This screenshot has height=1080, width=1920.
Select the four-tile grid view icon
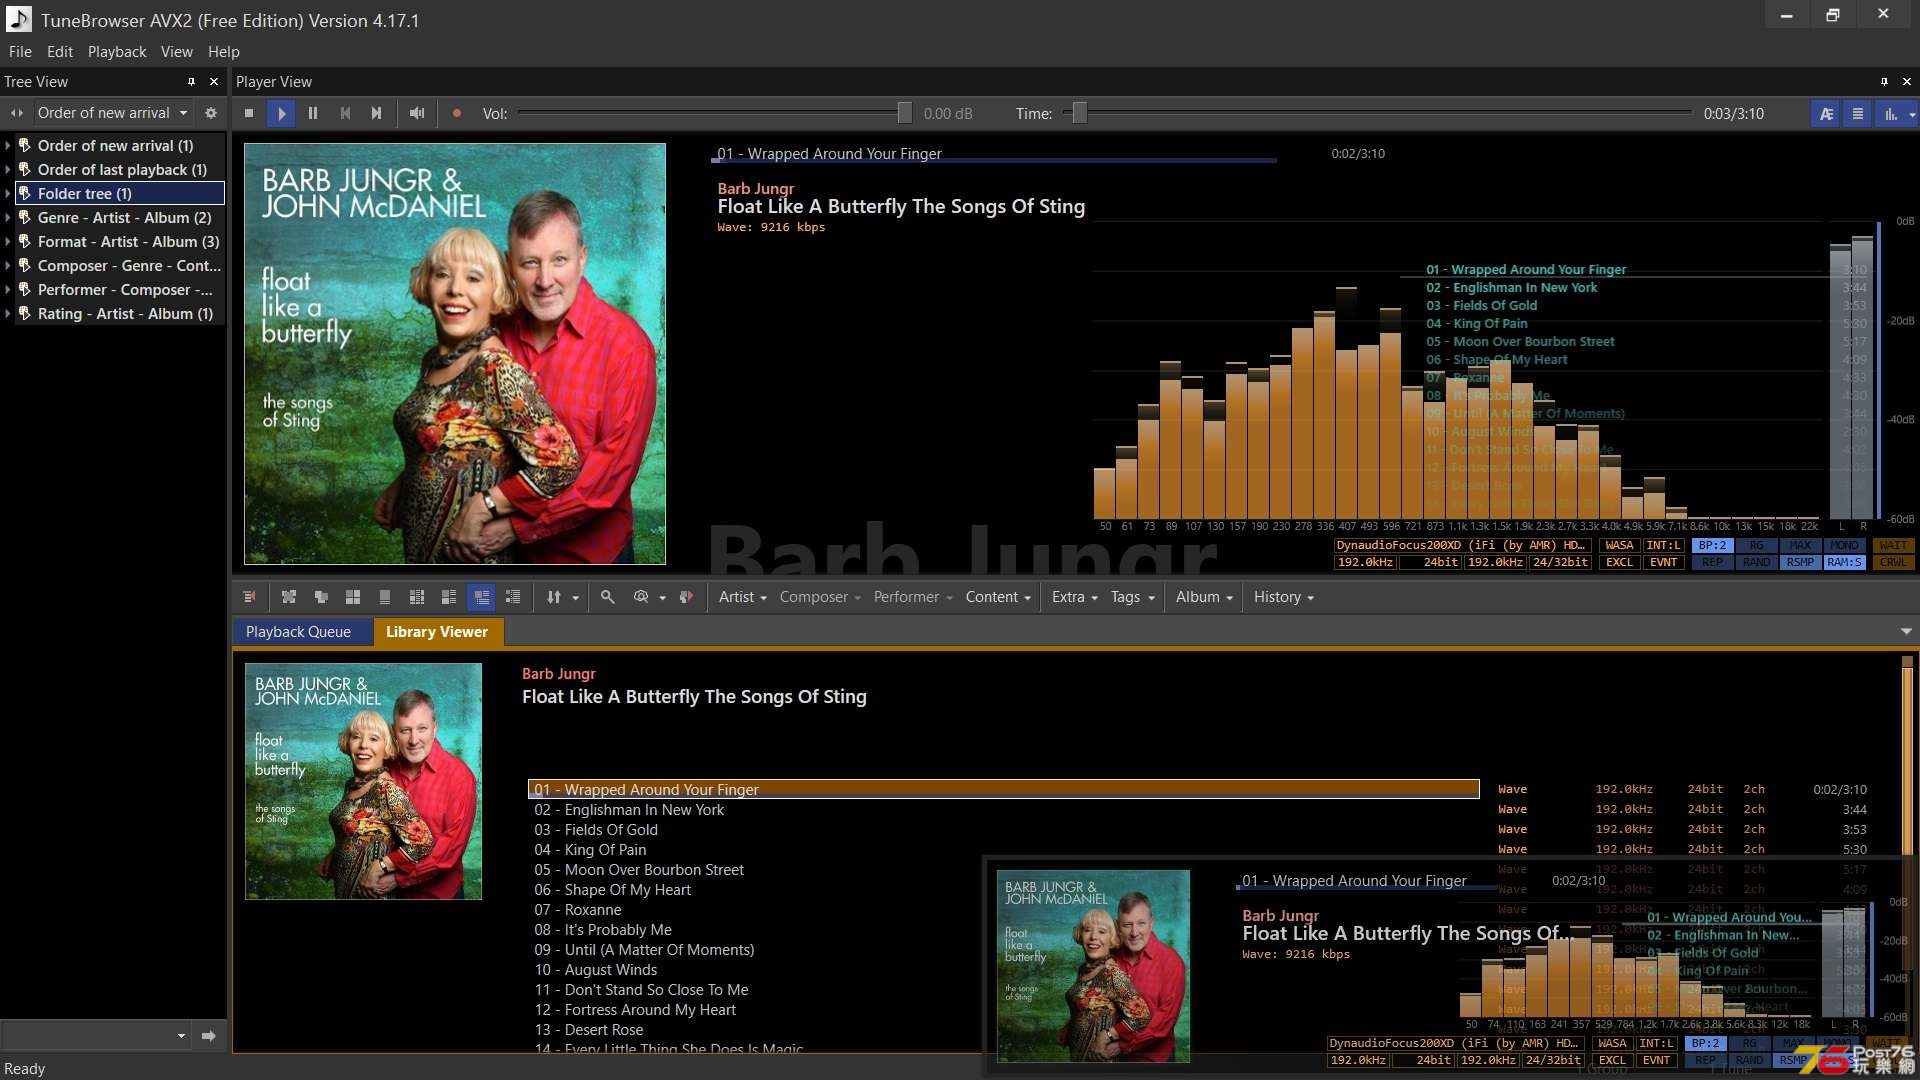point(353,597)
